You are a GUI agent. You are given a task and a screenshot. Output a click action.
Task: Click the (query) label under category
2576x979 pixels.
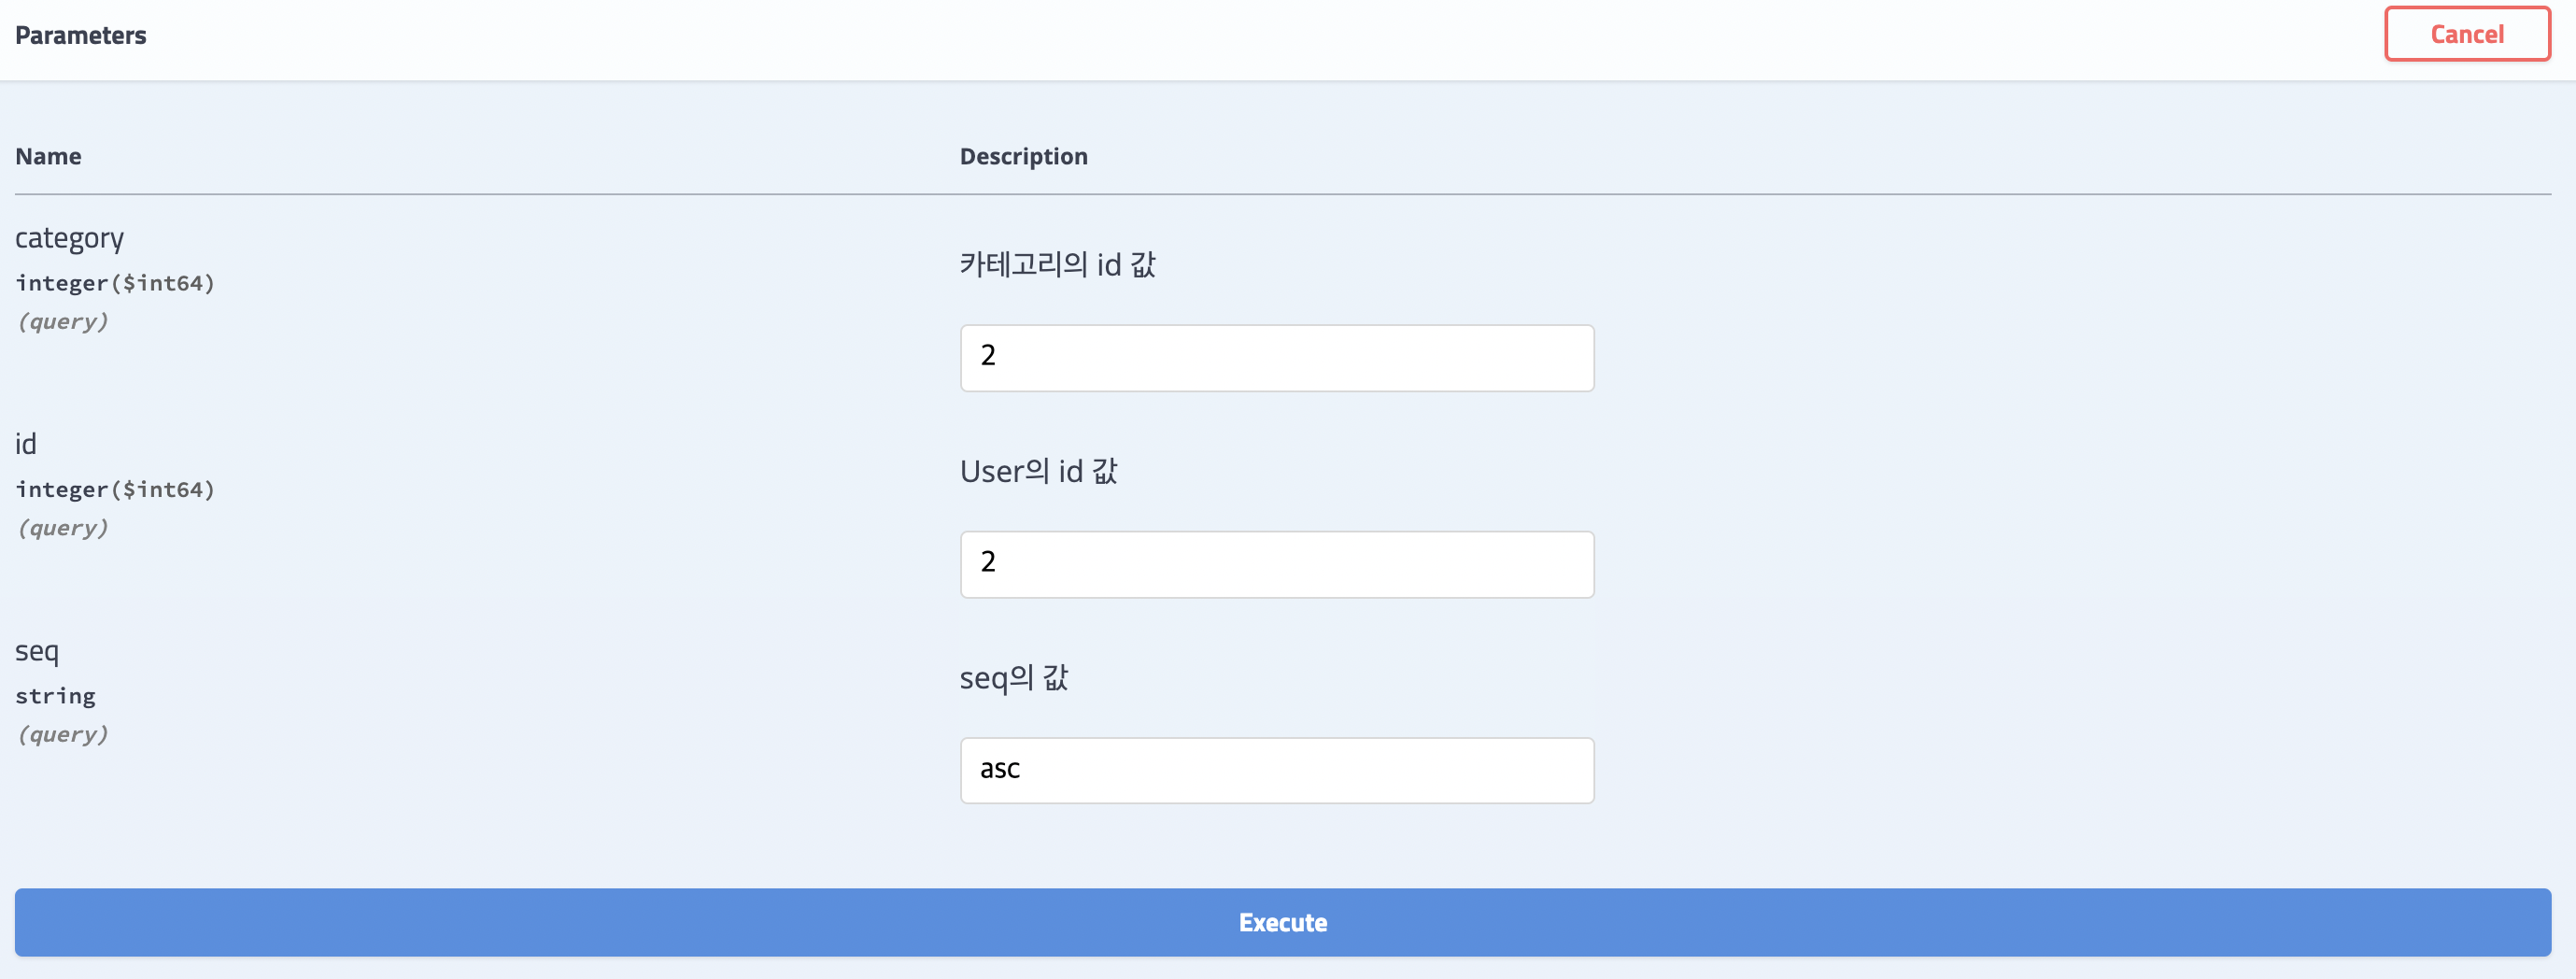63,321
